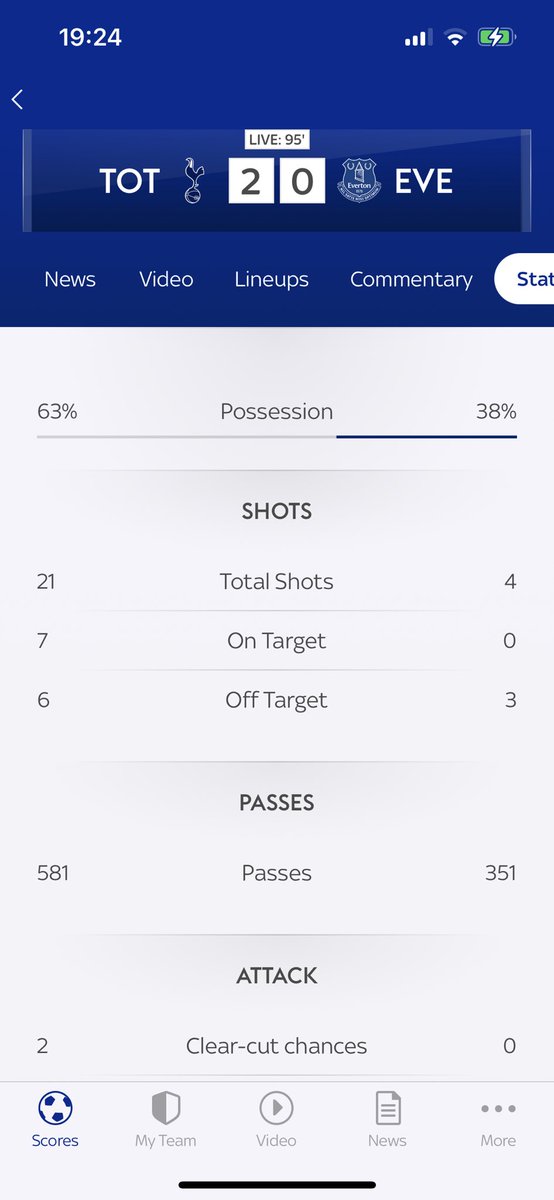Switch to the News tab at top
Screen dimensions: 554x1200
70,279
